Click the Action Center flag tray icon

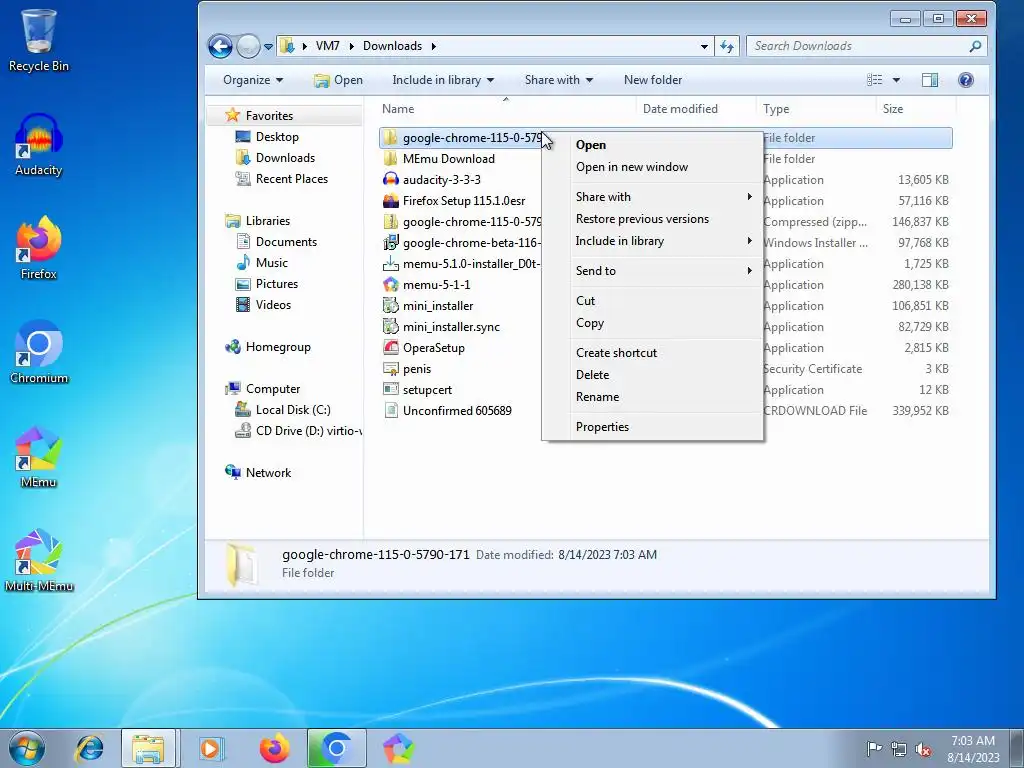click(873, 749)
